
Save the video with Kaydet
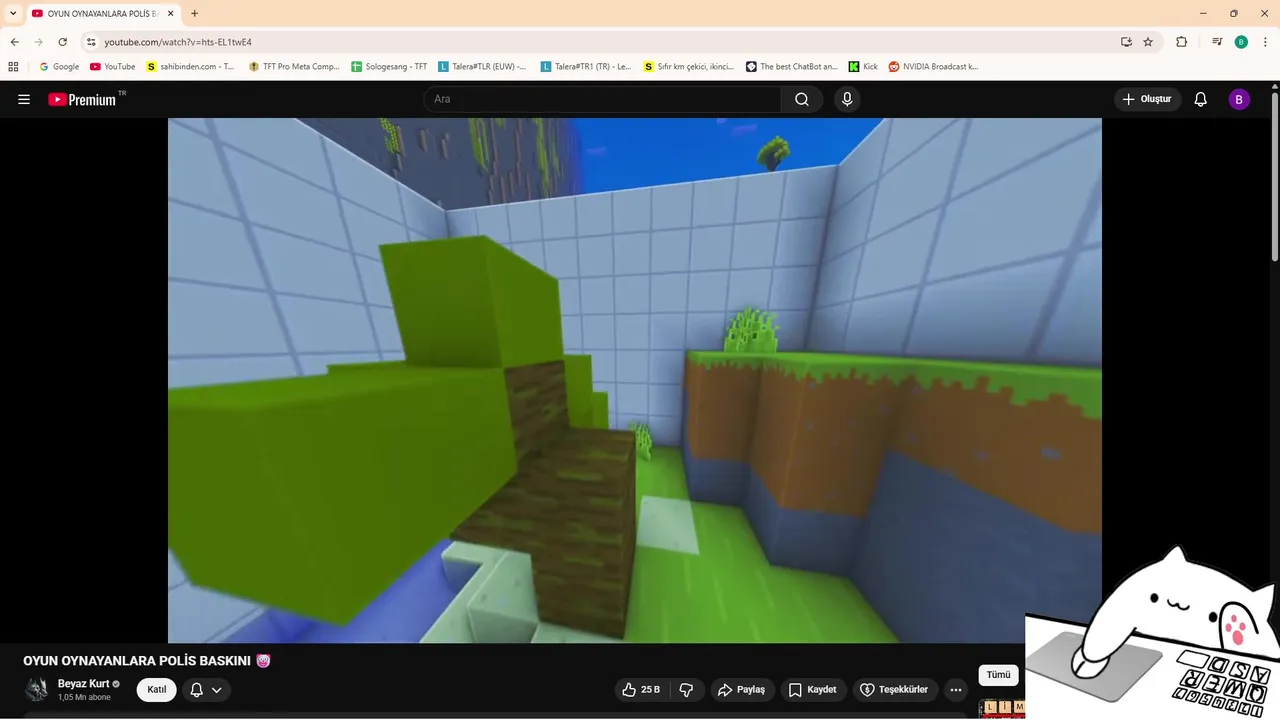pos(813,689)
